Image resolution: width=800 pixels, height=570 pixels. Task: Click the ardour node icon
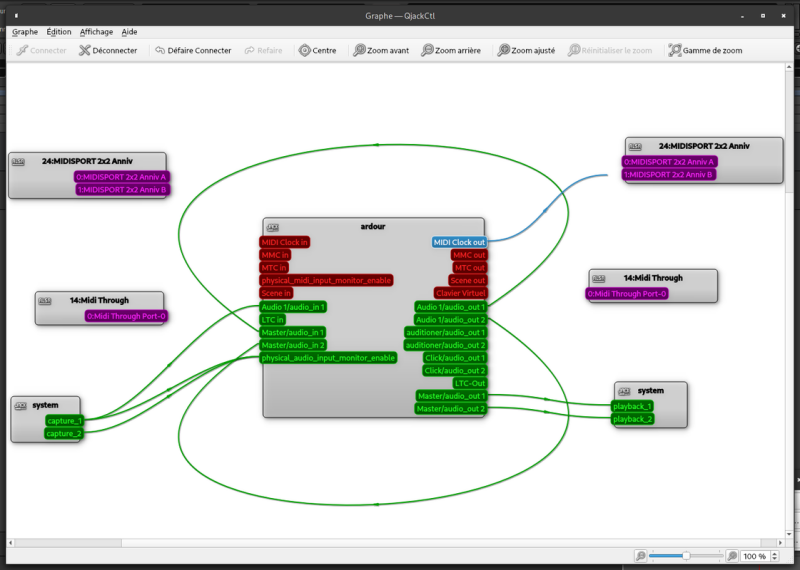pyautogui.click(x=273, y=227)
